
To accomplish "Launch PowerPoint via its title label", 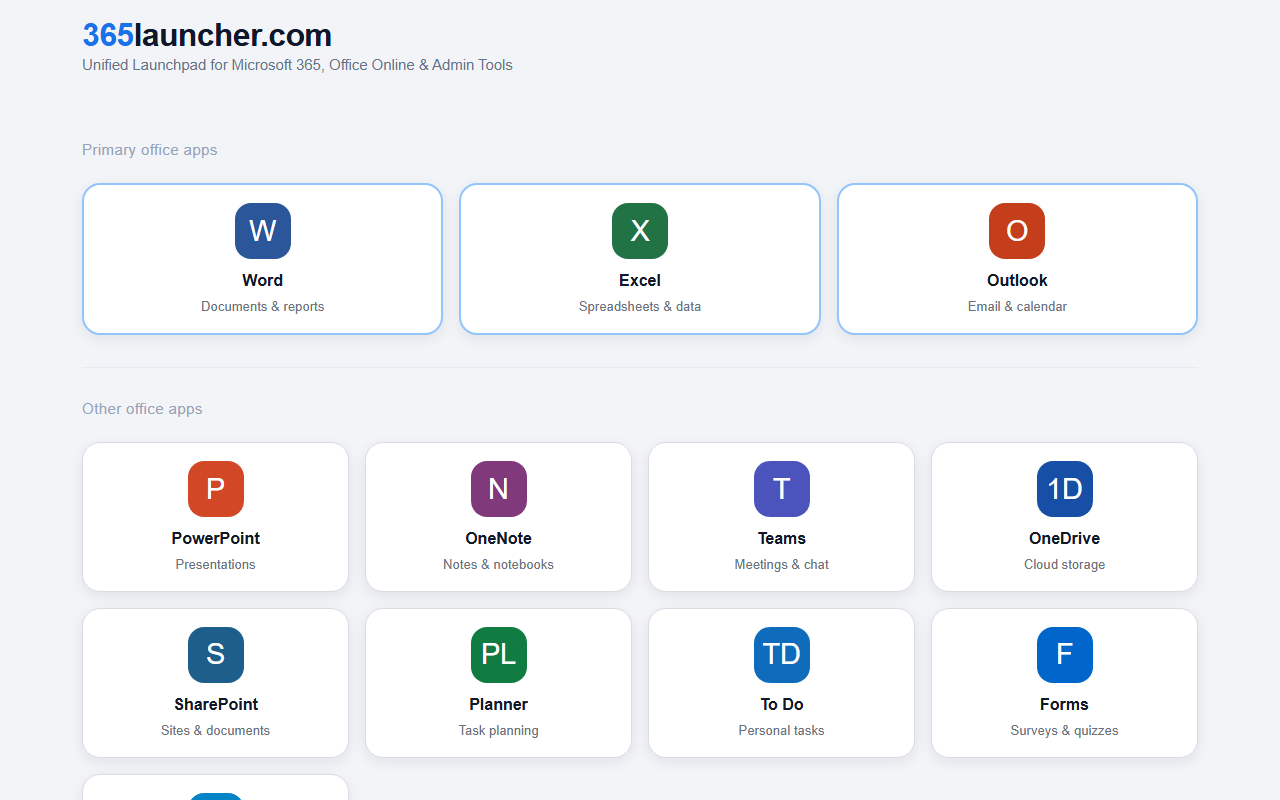I will coord(216,538).
